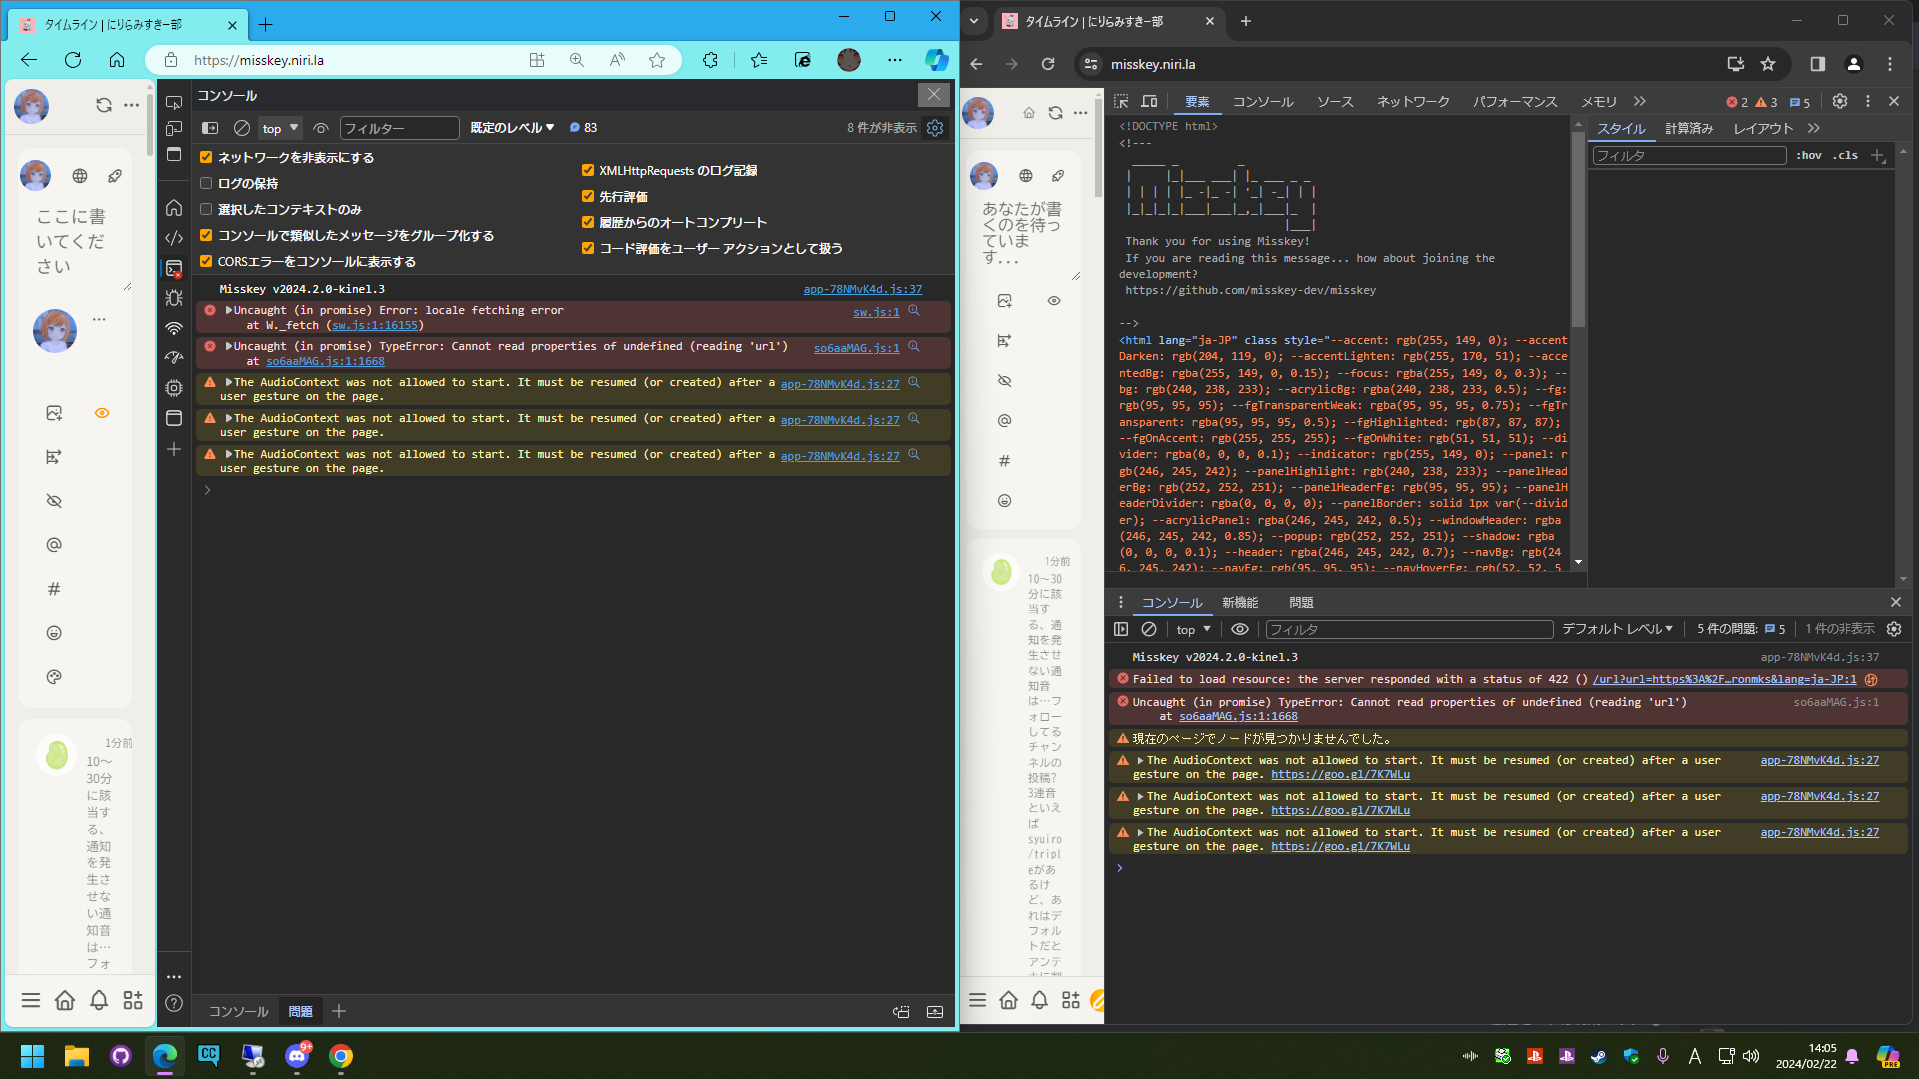Switch to コンソール tab in Chrome DevTools top bar
The width and height of the screenshot is (1919, 1079).
1262,101
